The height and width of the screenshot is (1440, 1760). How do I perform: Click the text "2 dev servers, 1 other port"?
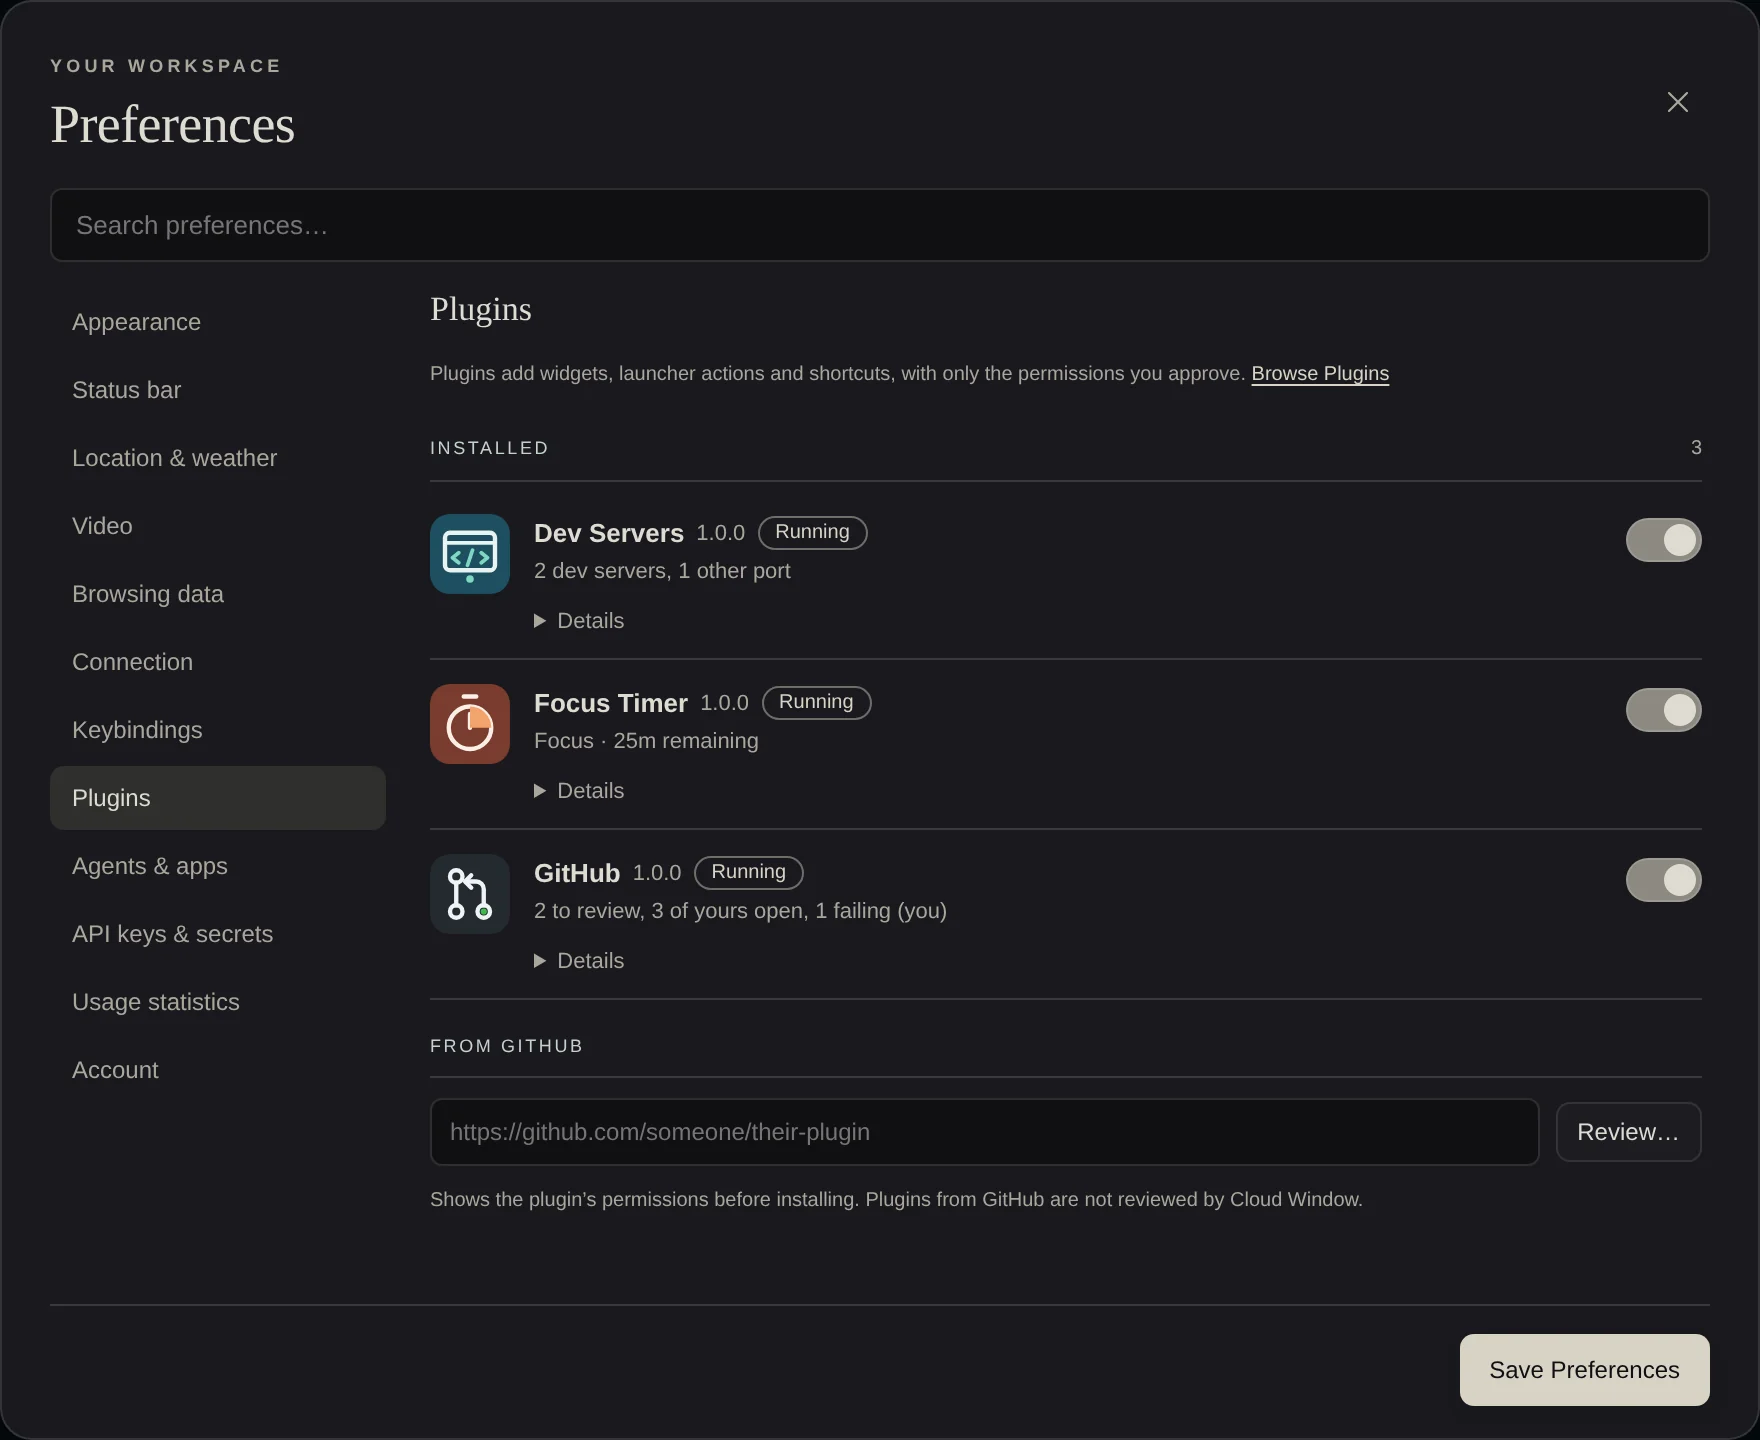click(662, 571)
